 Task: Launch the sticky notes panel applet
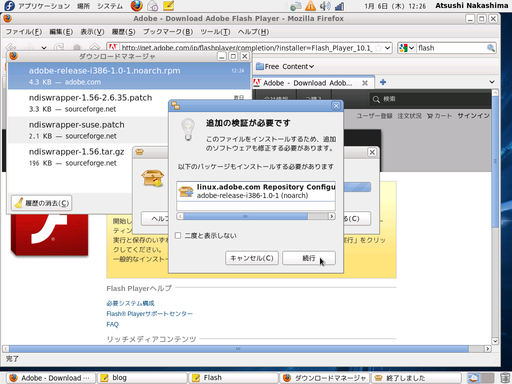(x=169, y=6)
